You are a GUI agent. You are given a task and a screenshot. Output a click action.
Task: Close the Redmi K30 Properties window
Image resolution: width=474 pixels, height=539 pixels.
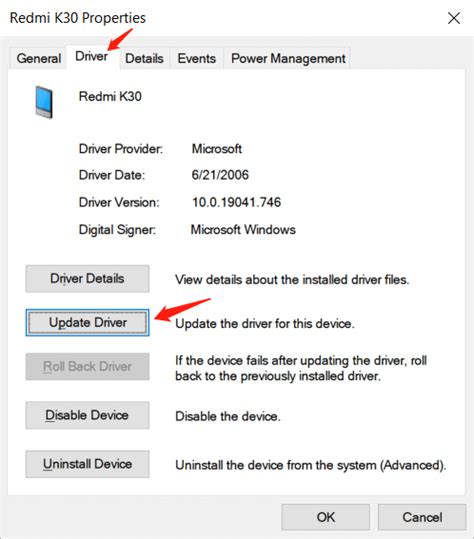[x=454, y=18]
